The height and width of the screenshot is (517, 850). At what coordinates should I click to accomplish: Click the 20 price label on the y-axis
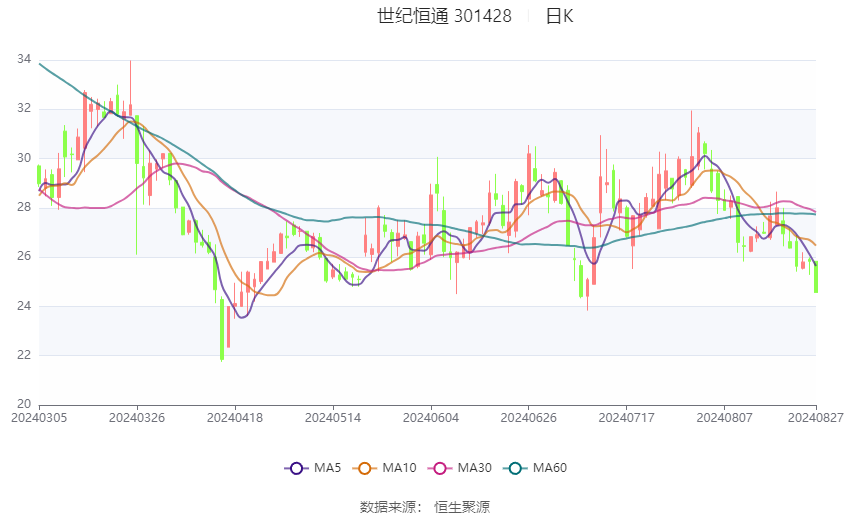[x=24, y=404]
